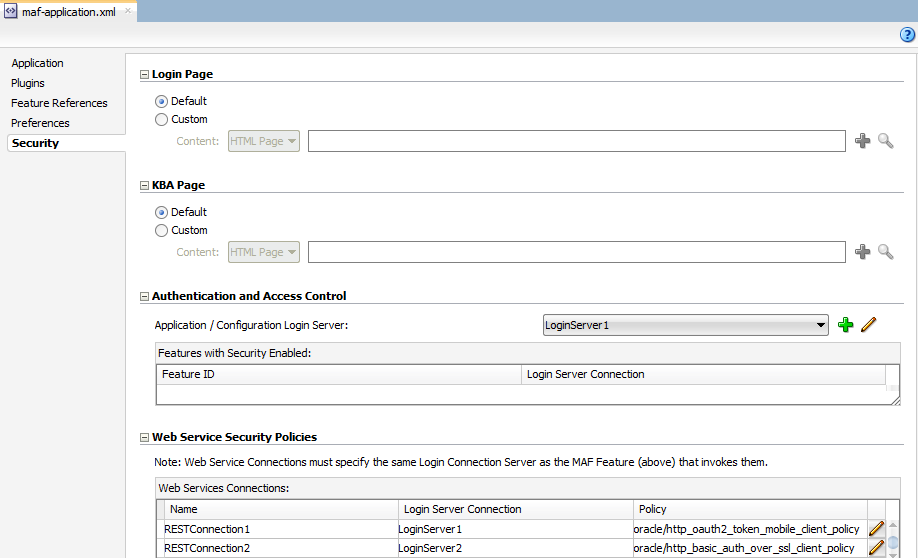Select the Security tab

point(66,143)
